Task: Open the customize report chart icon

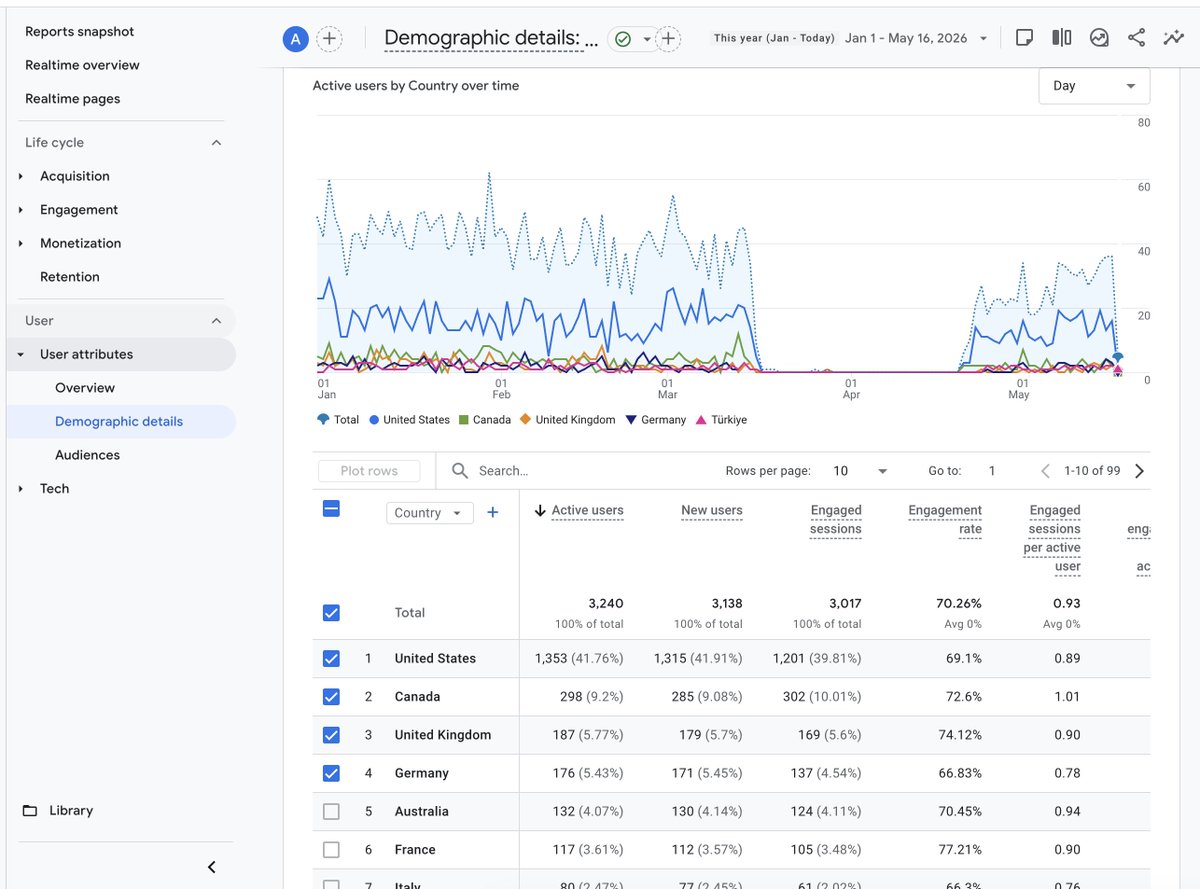Action: pos(1099,38)
